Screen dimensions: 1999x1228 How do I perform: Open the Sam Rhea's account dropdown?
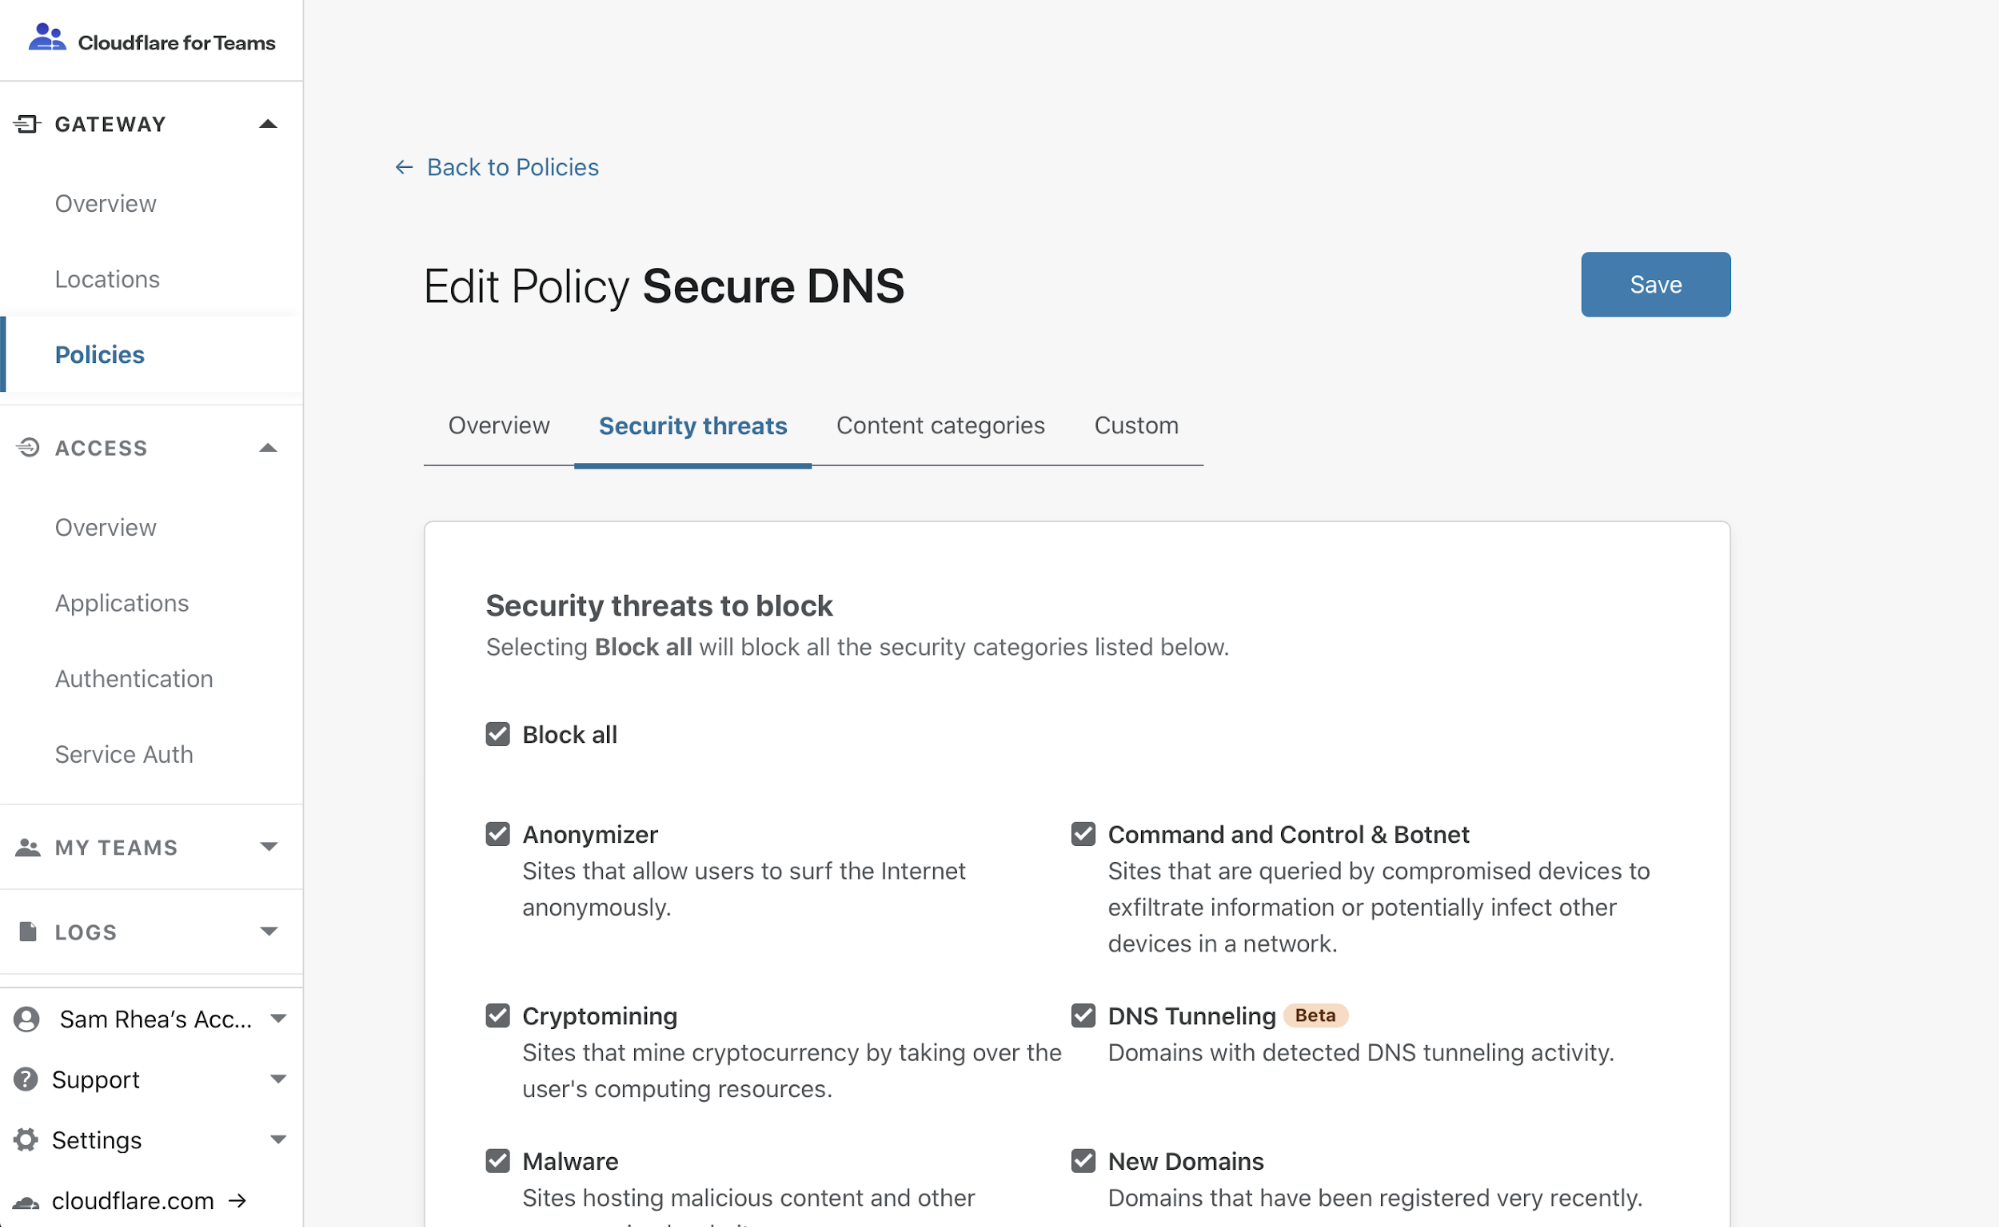pos(151,1019)
